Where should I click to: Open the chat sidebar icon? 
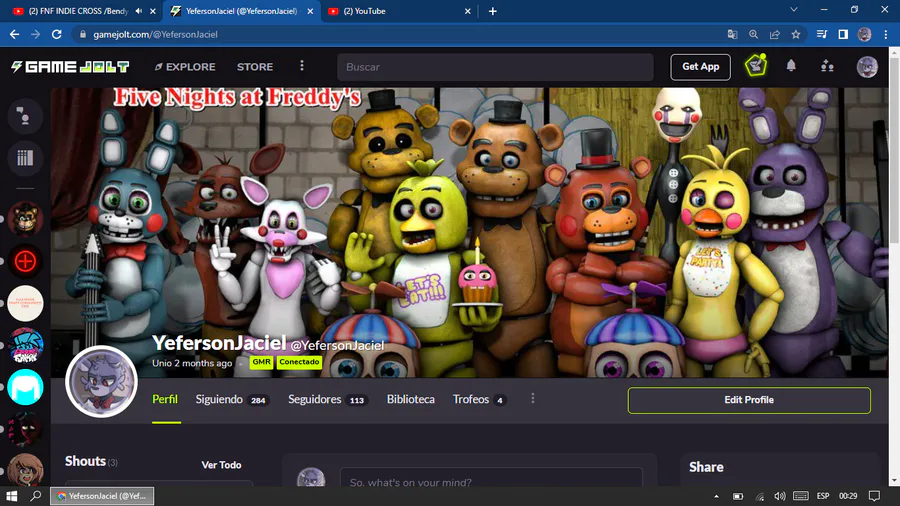tap(25, 116)
